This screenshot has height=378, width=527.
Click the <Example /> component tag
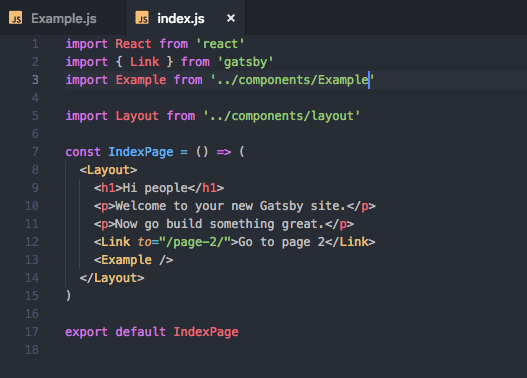133,260
